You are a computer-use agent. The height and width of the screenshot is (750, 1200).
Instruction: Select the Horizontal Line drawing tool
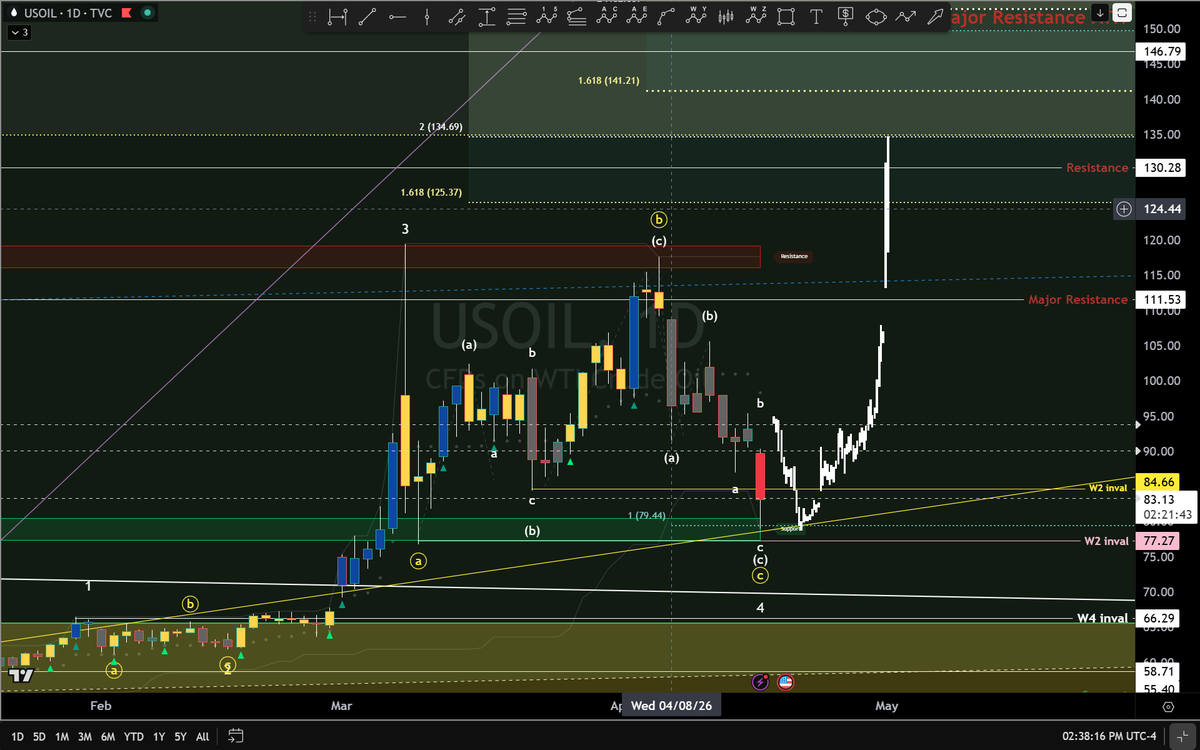tap(397, 17)
